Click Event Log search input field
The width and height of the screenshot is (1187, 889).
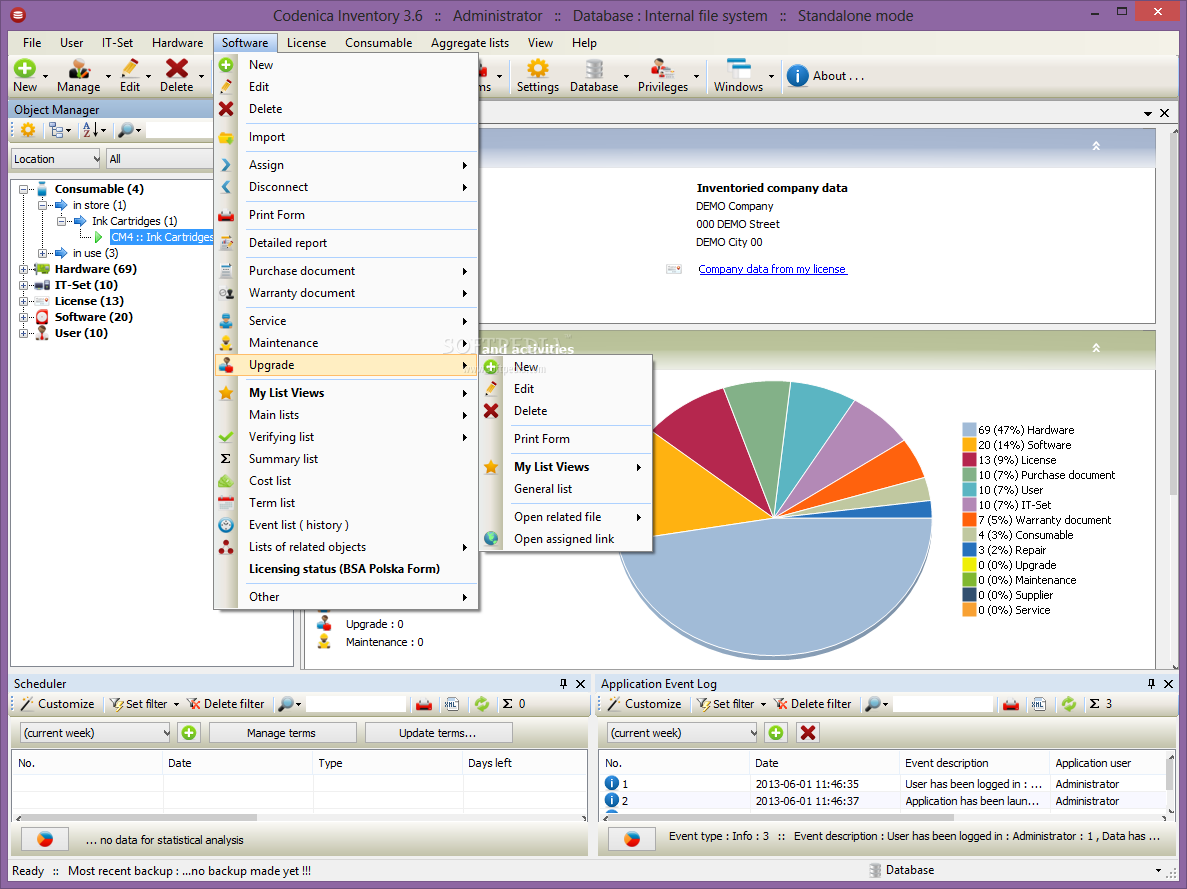942,704
